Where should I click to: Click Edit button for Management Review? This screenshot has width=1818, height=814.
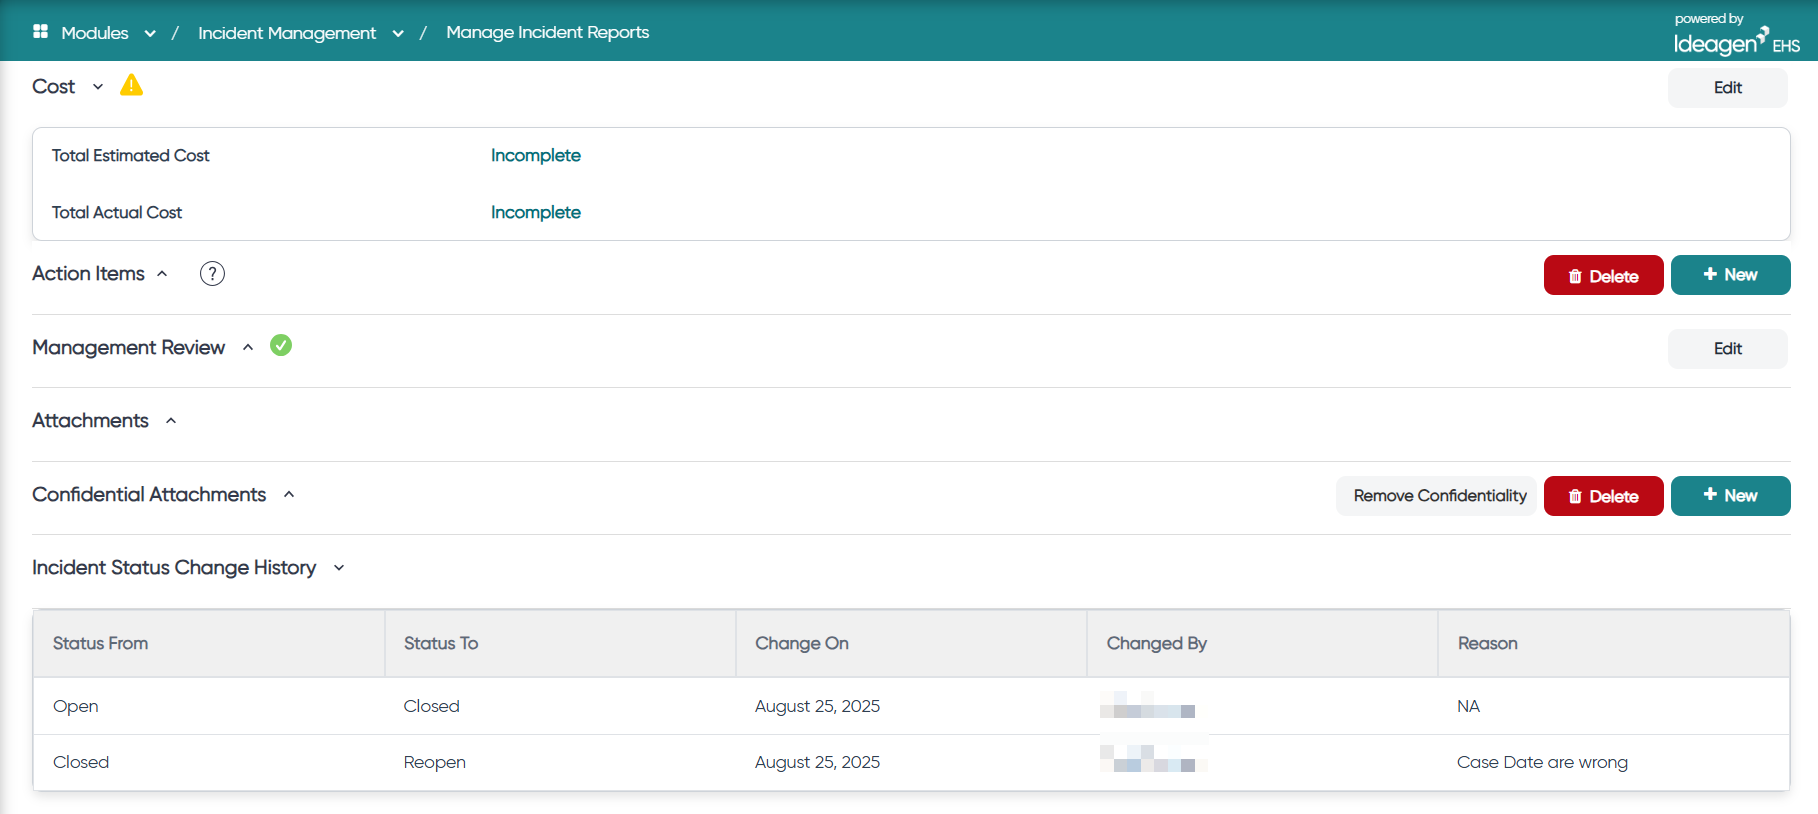click(1728, 349)
